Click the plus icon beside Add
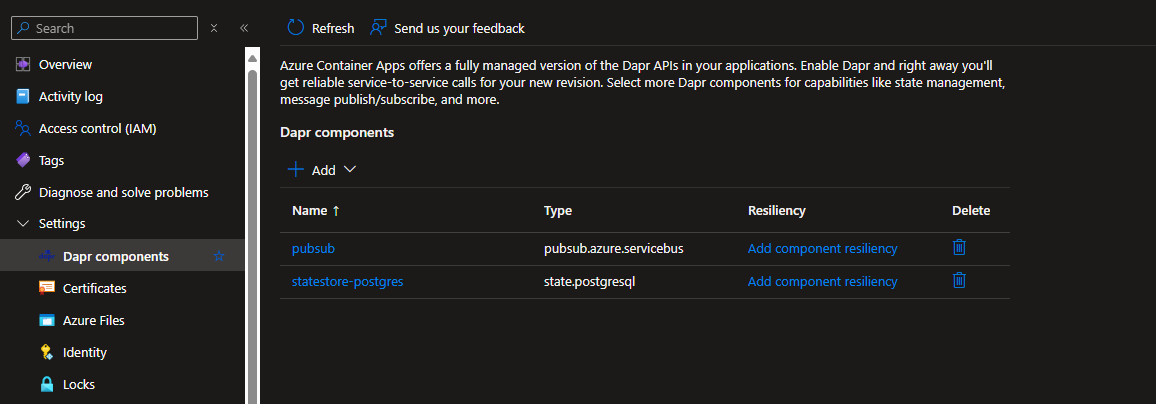 pos(296,170)
